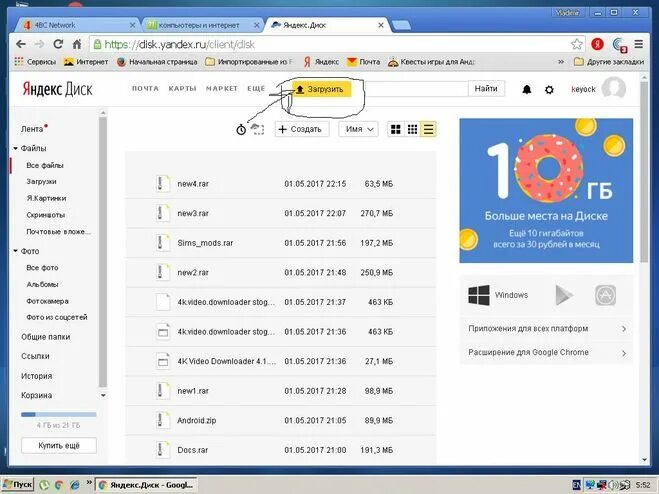Screen dimensions: 659x494
Task: Open the Создать create button
Action: coord(302,129)
